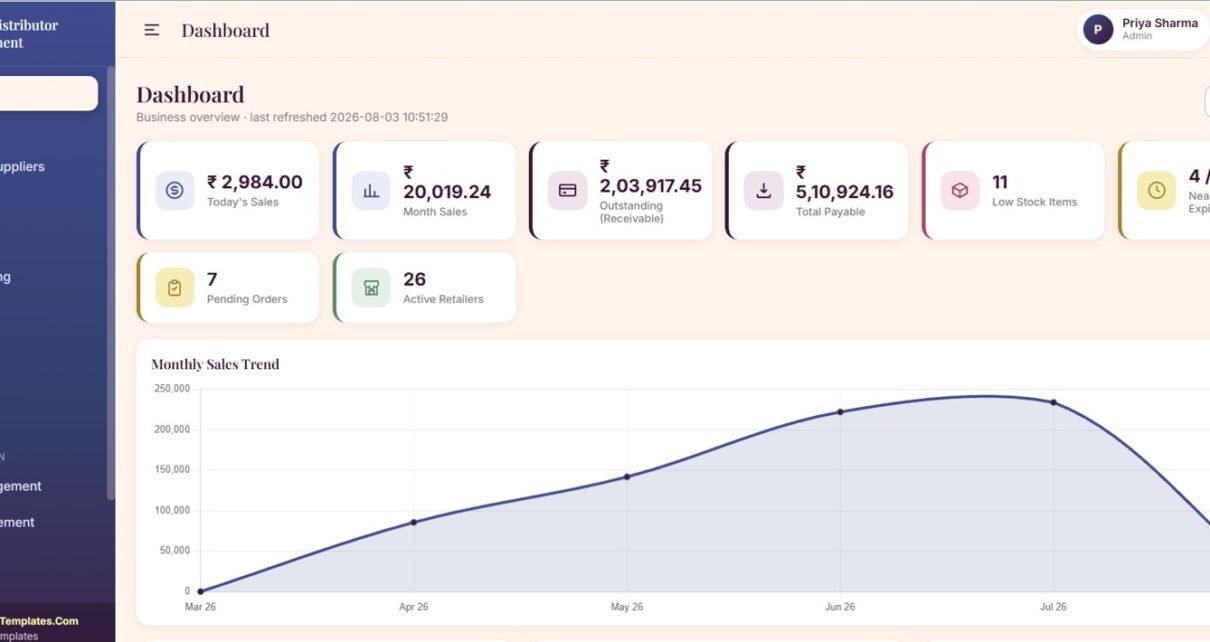1210x642 pixels.
Task: Select the highlighted active sidebar menu item
Action: click(48, 93)
